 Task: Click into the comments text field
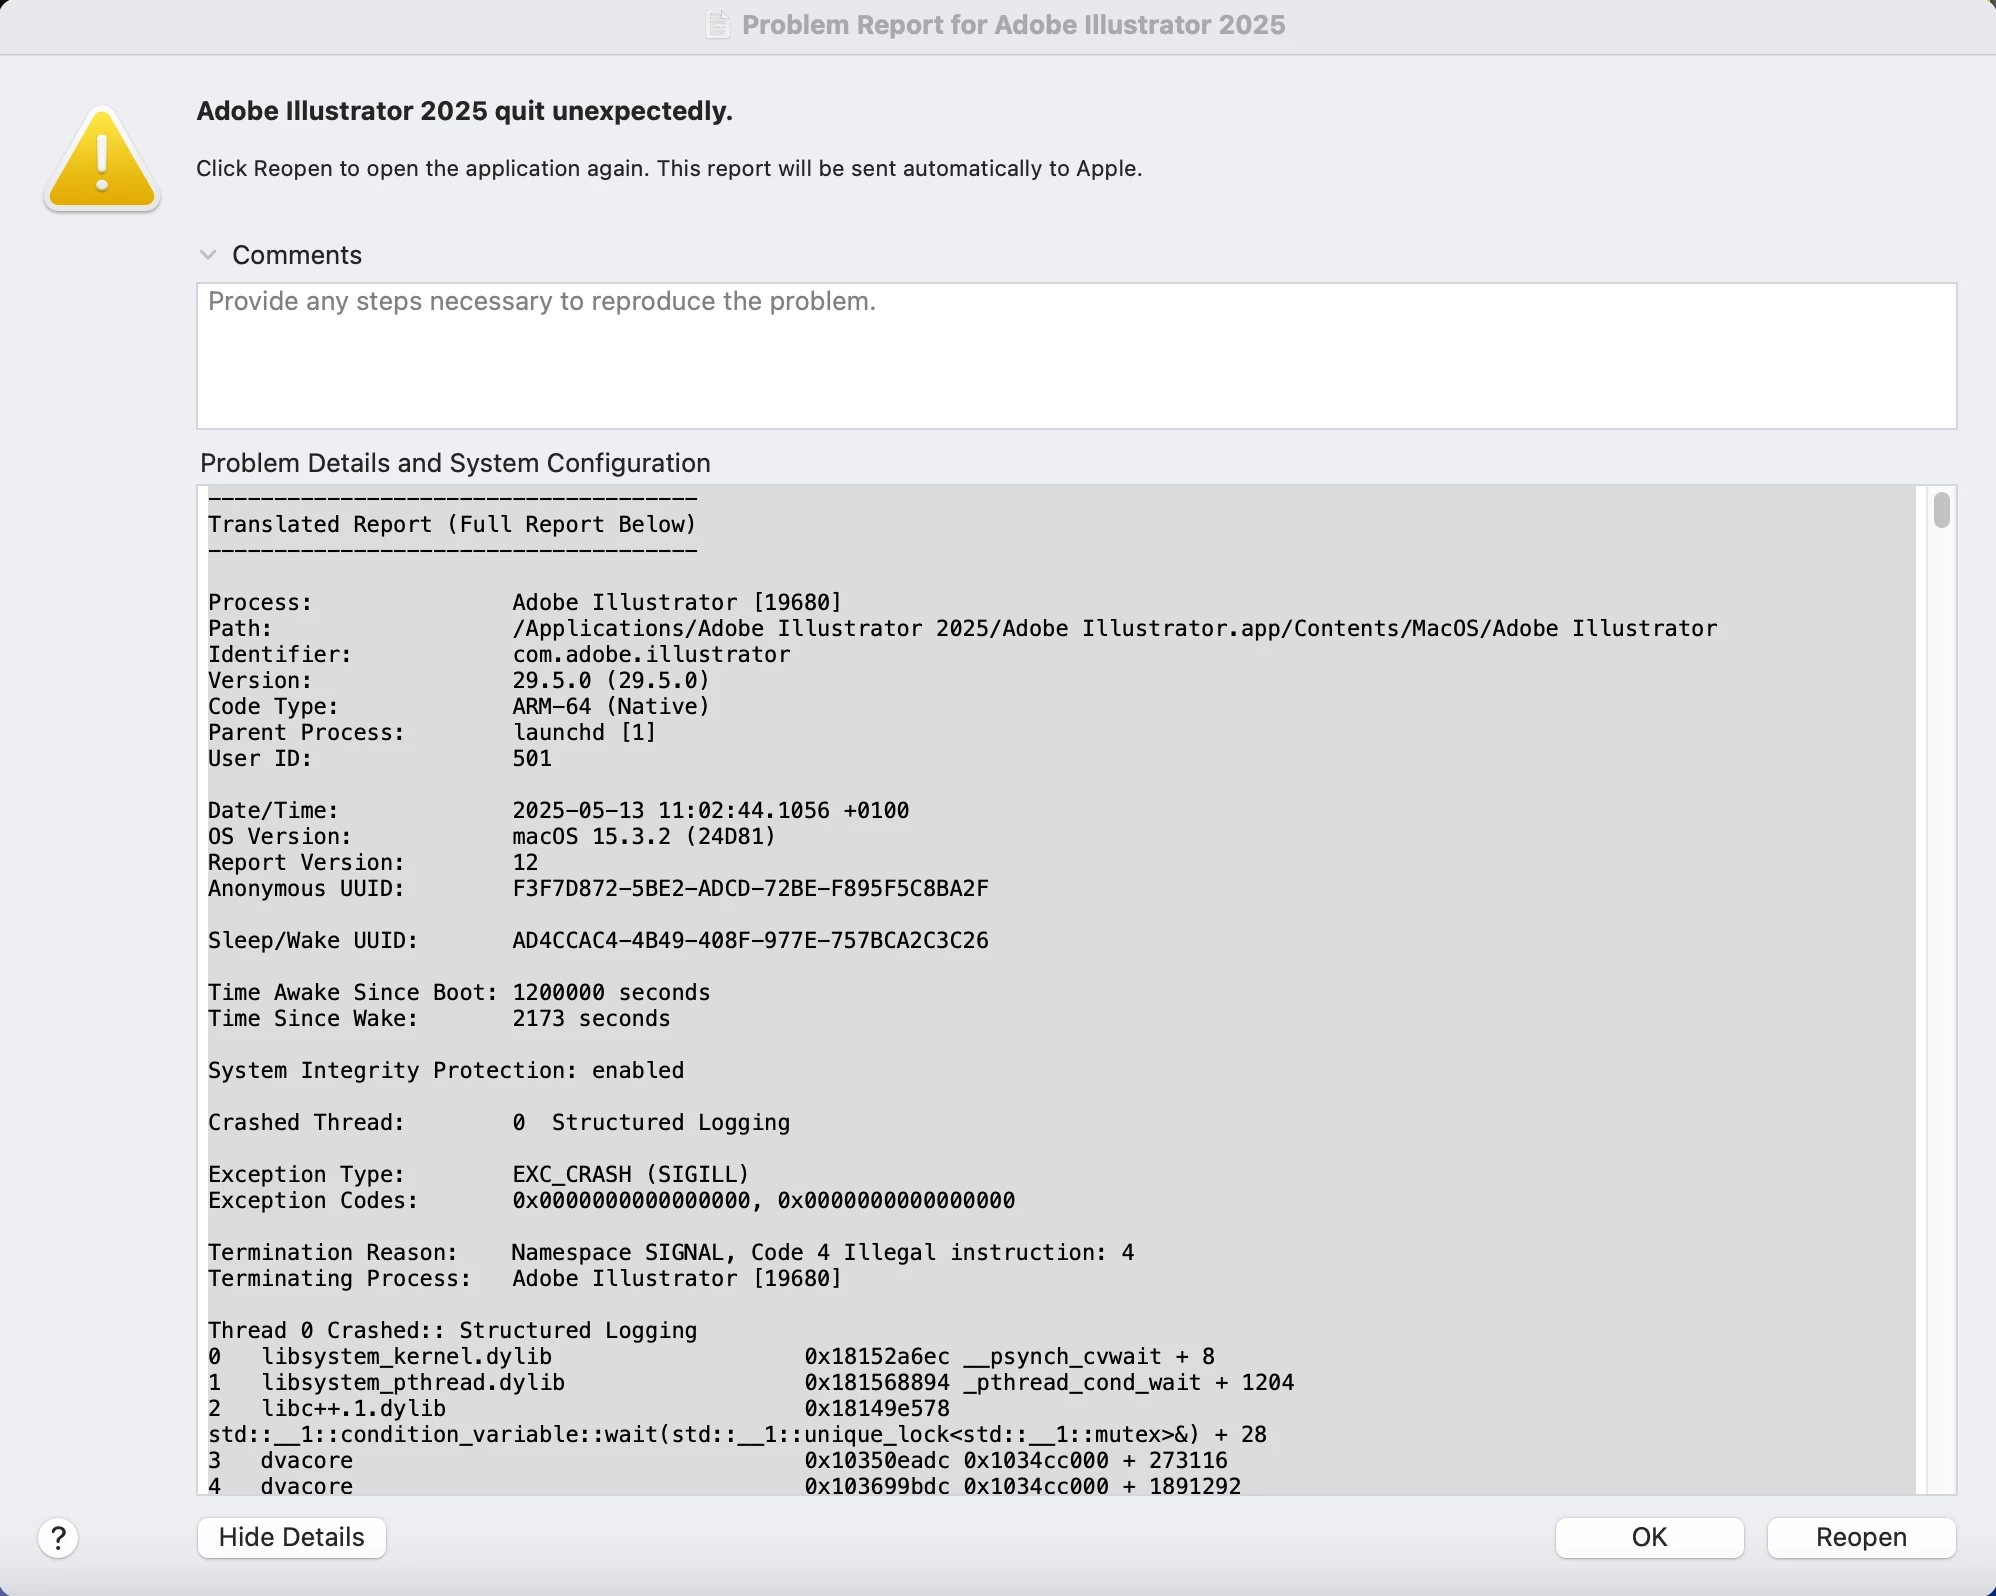[x=1075, y=356]
